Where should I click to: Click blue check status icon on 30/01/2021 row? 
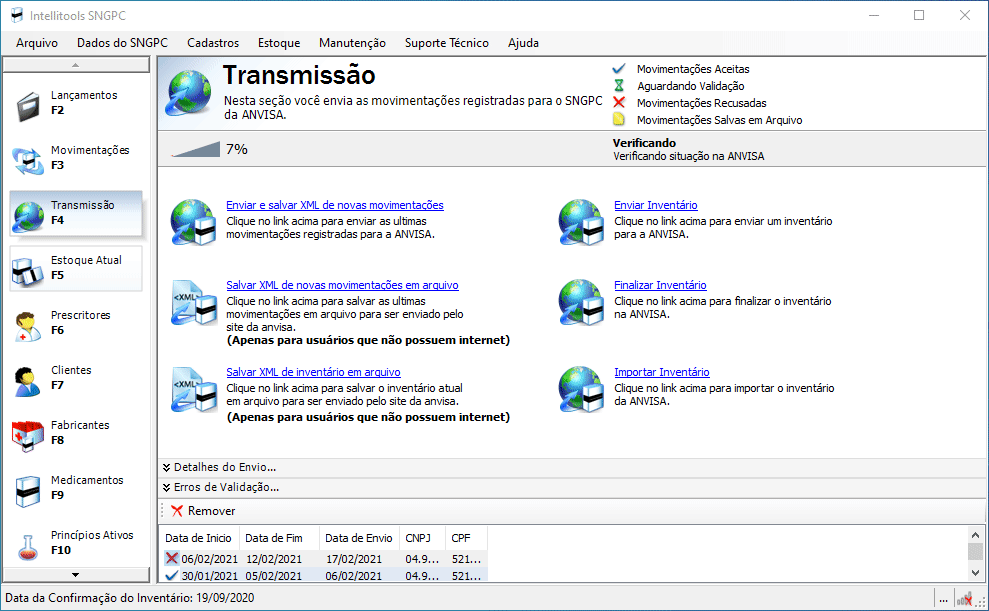(172, 575)
